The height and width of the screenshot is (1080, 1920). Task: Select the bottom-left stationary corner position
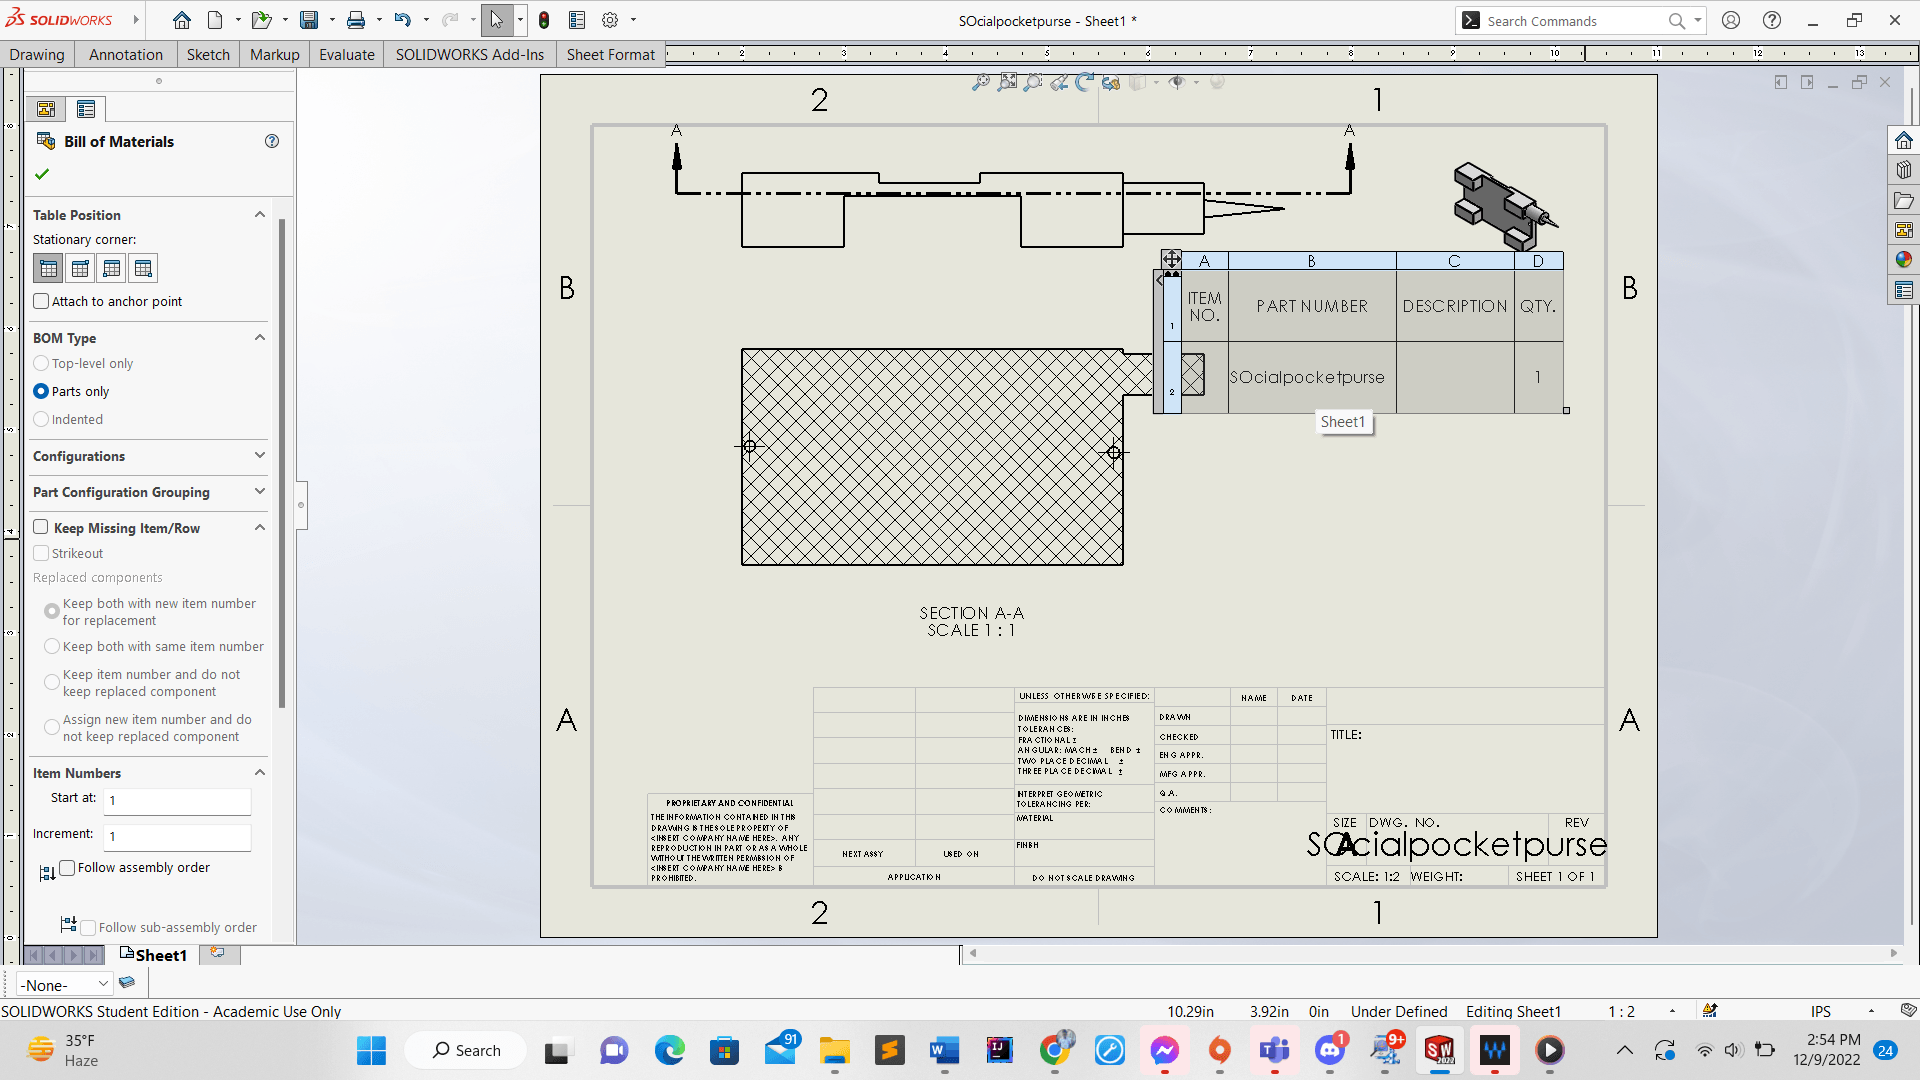[x=112, y=269]
